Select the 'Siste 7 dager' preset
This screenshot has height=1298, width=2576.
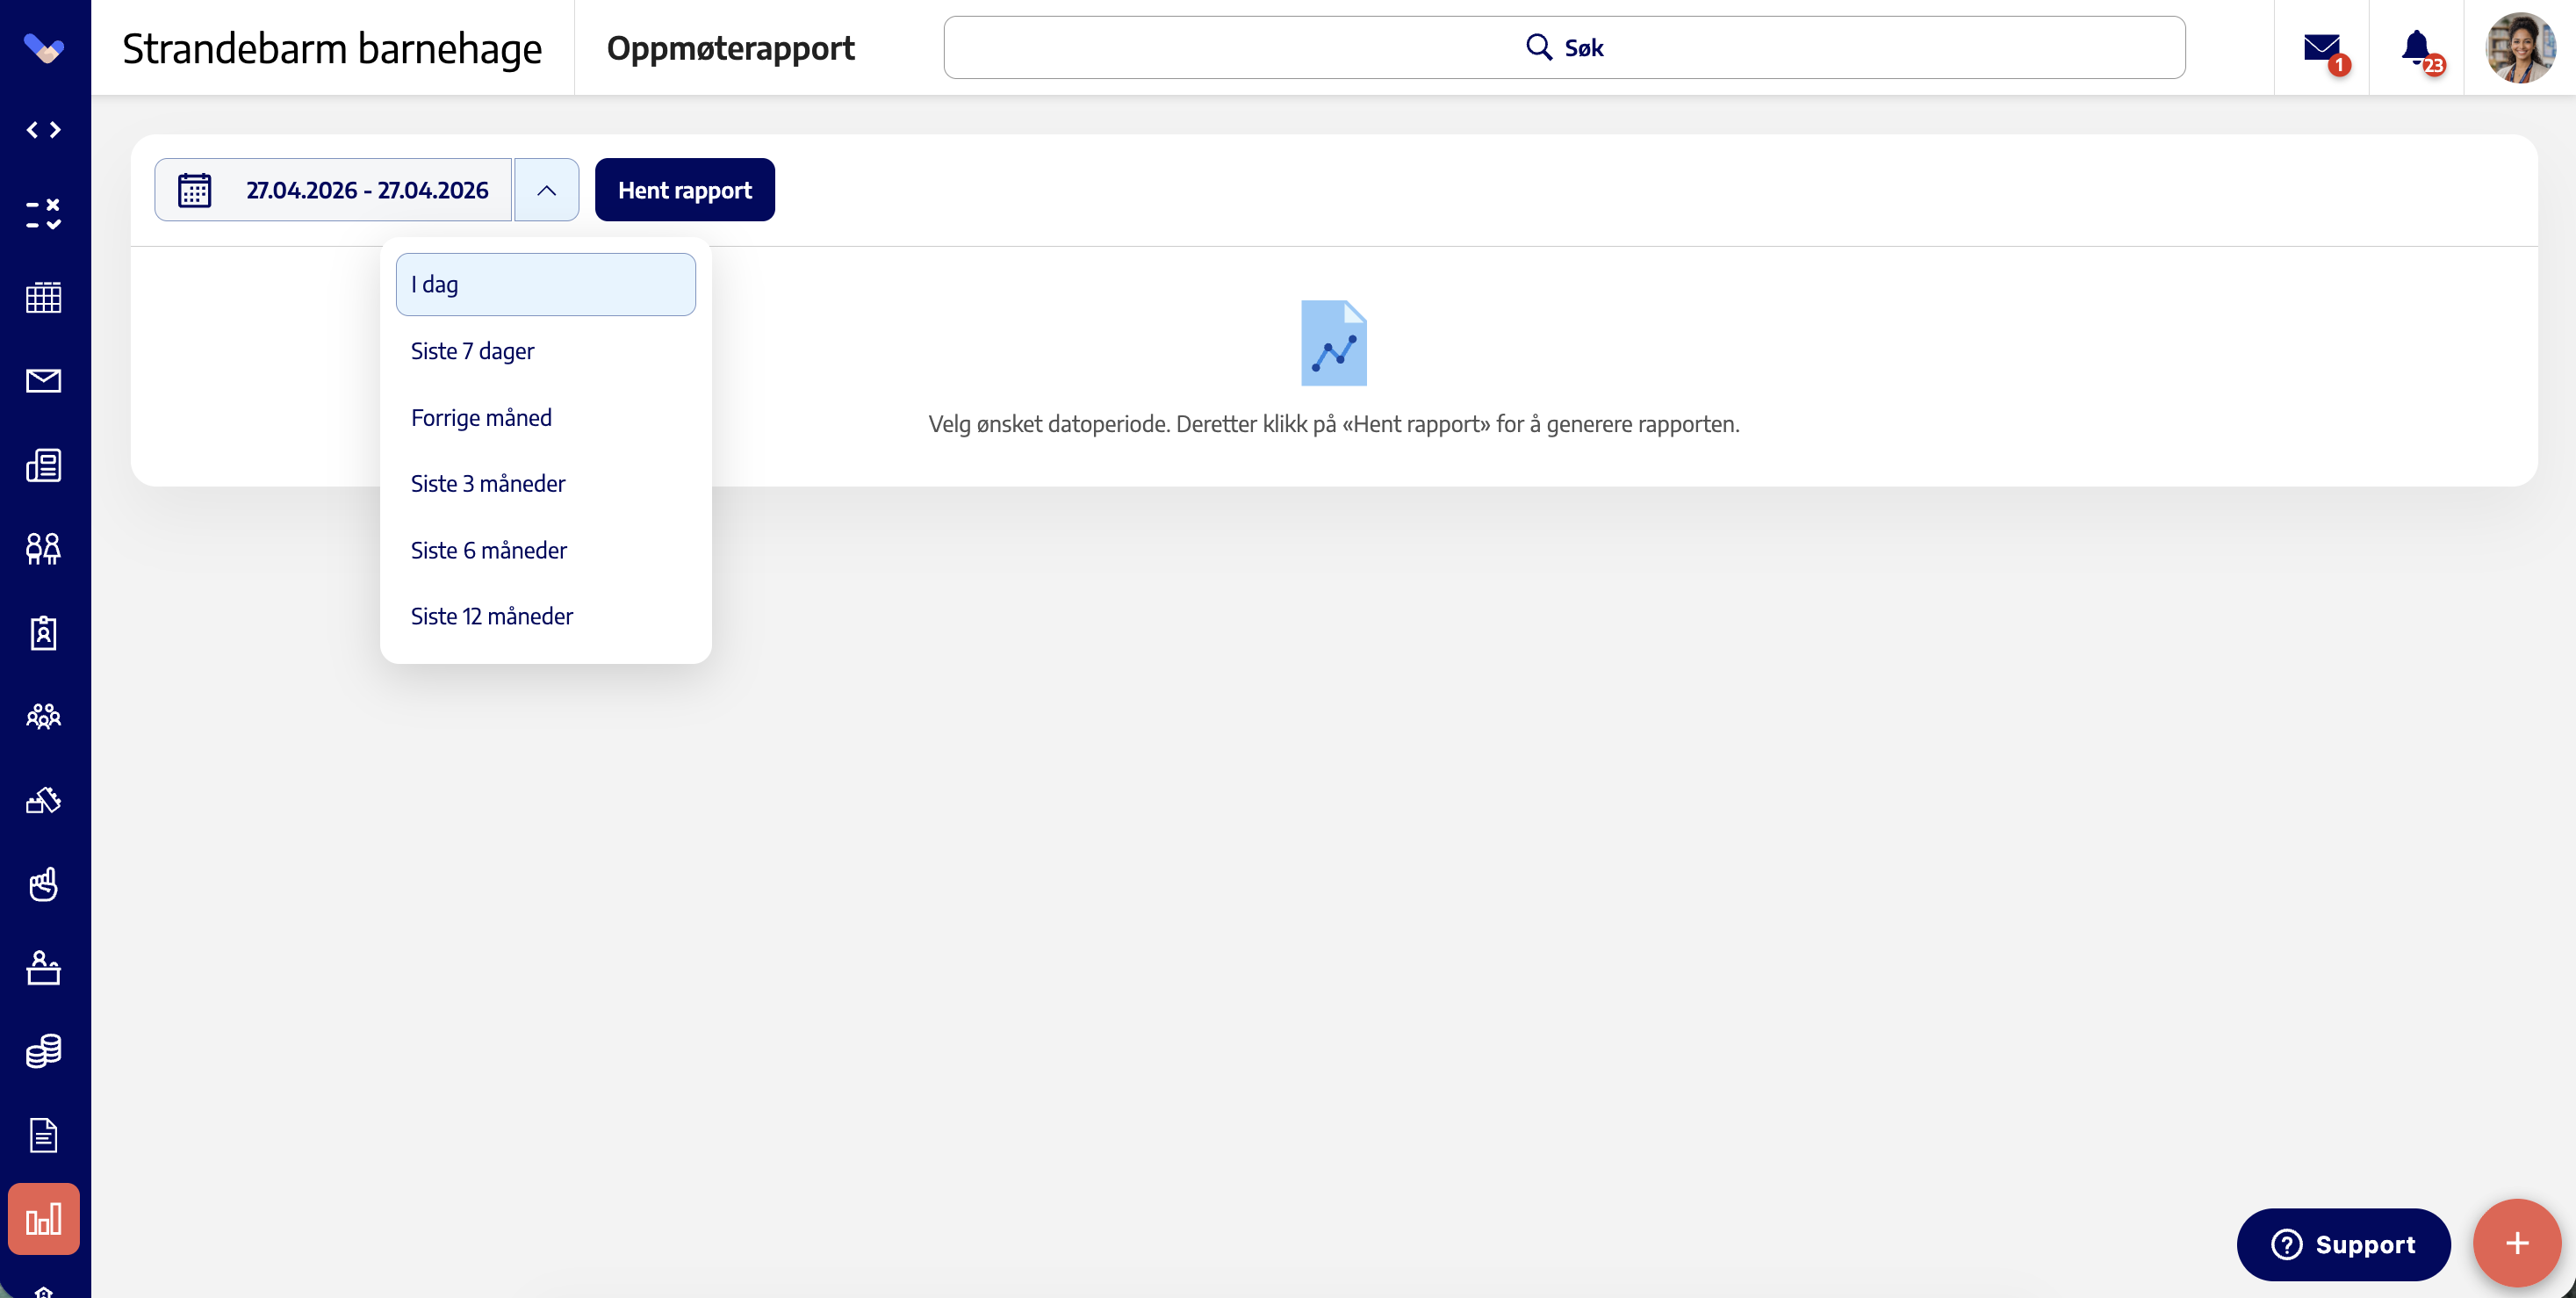point(546,351)
